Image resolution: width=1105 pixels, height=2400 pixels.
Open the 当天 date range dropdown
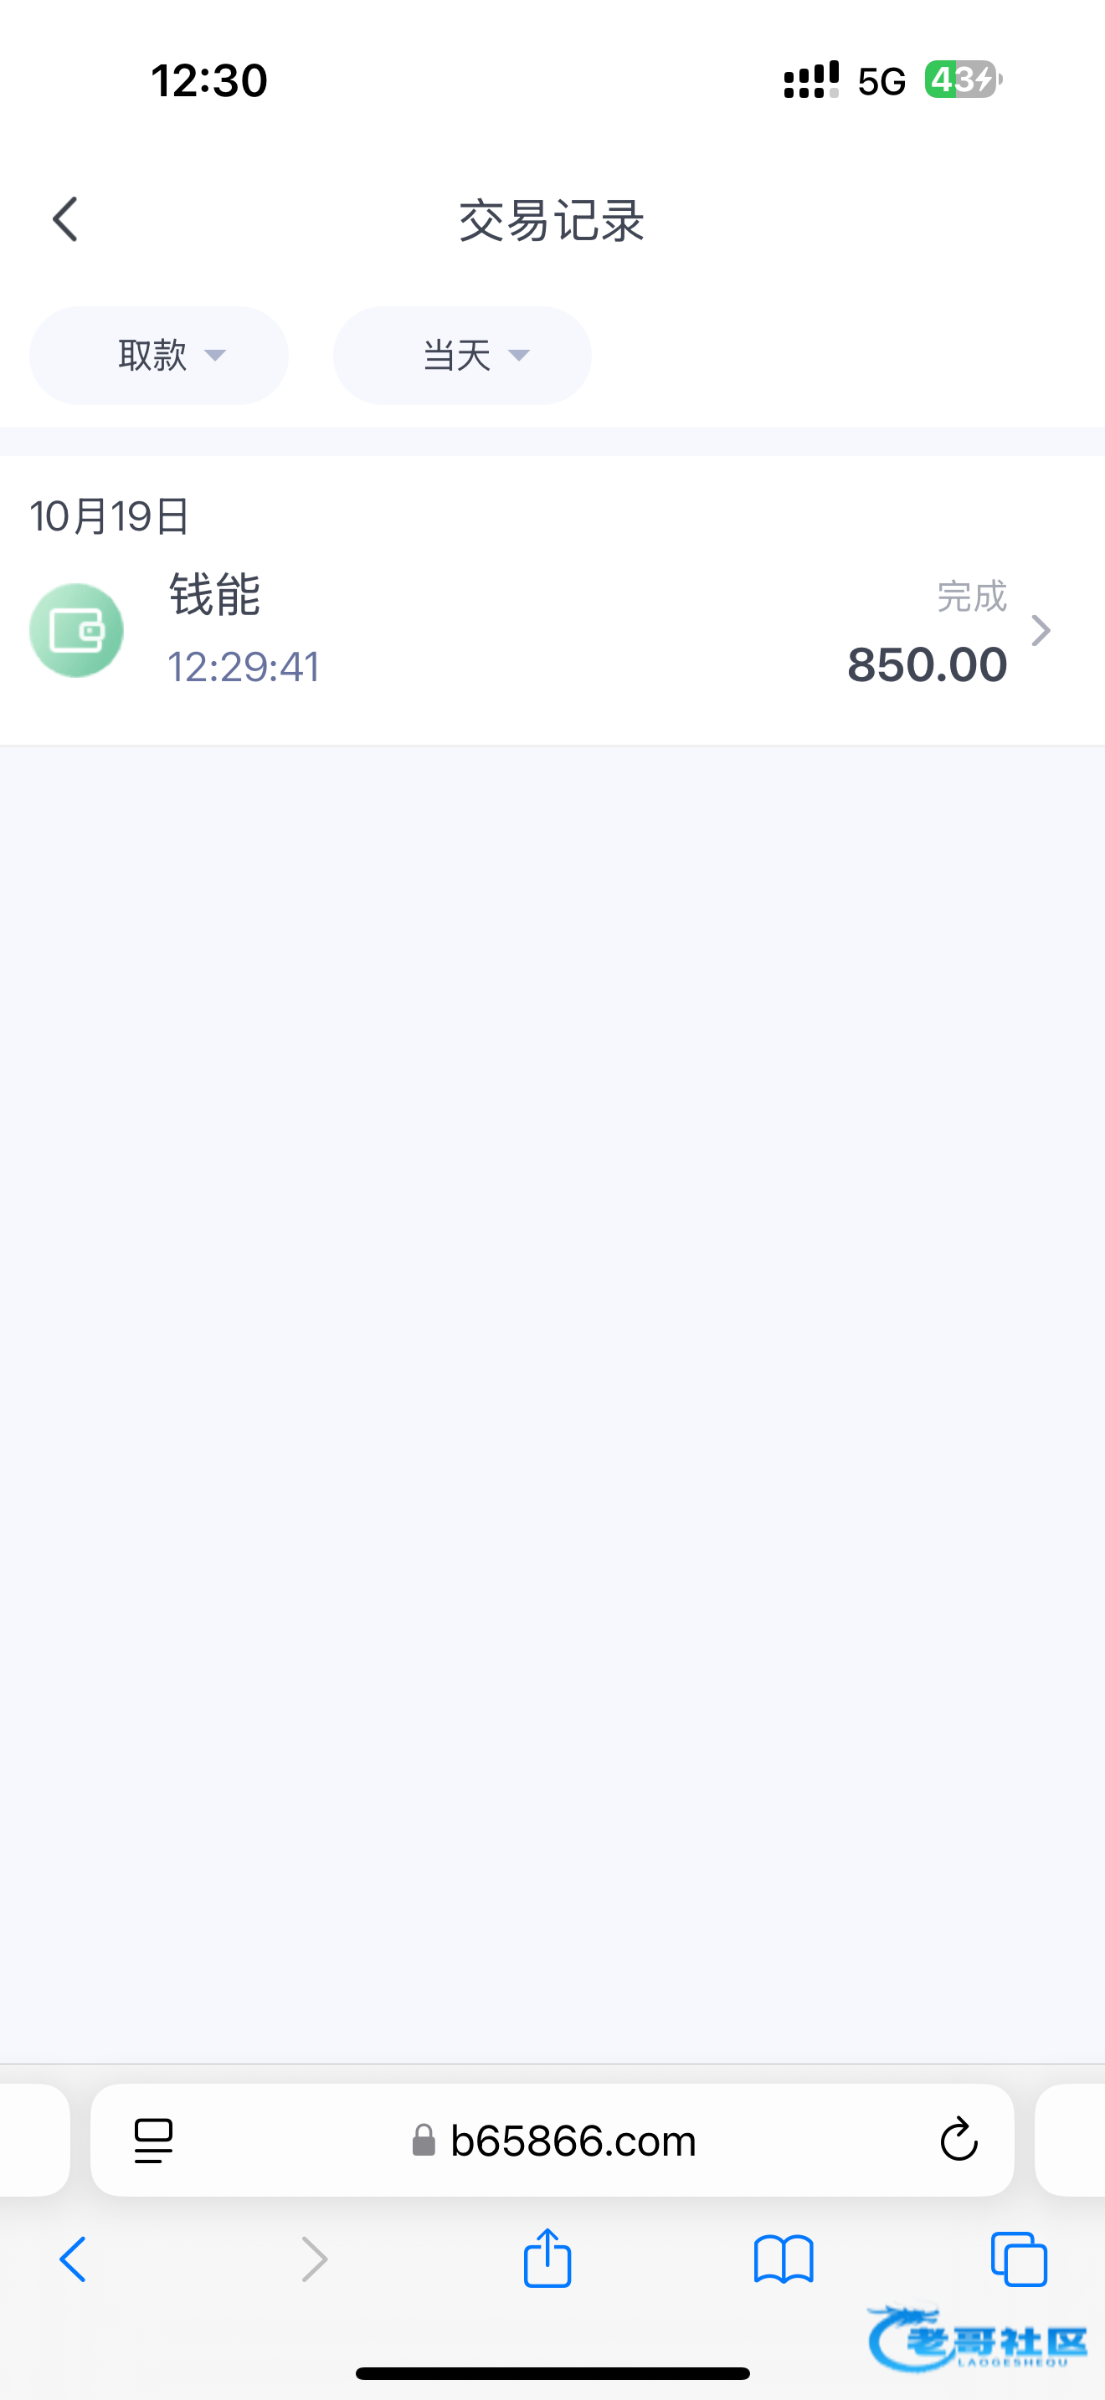click(462, 355)
